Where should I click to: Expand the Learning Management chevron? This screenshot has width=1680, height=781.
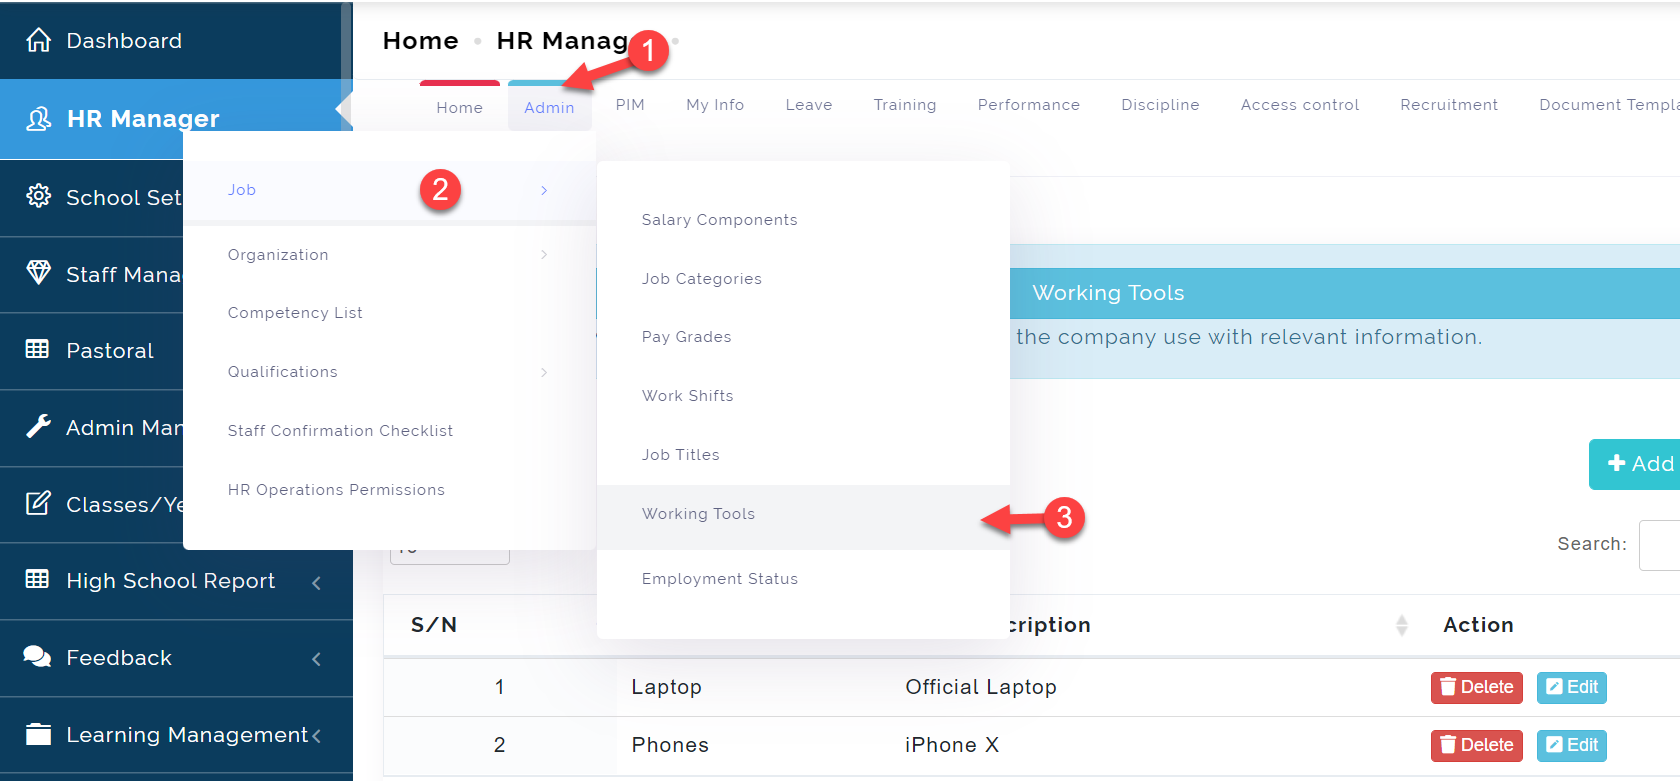point(316,736)
